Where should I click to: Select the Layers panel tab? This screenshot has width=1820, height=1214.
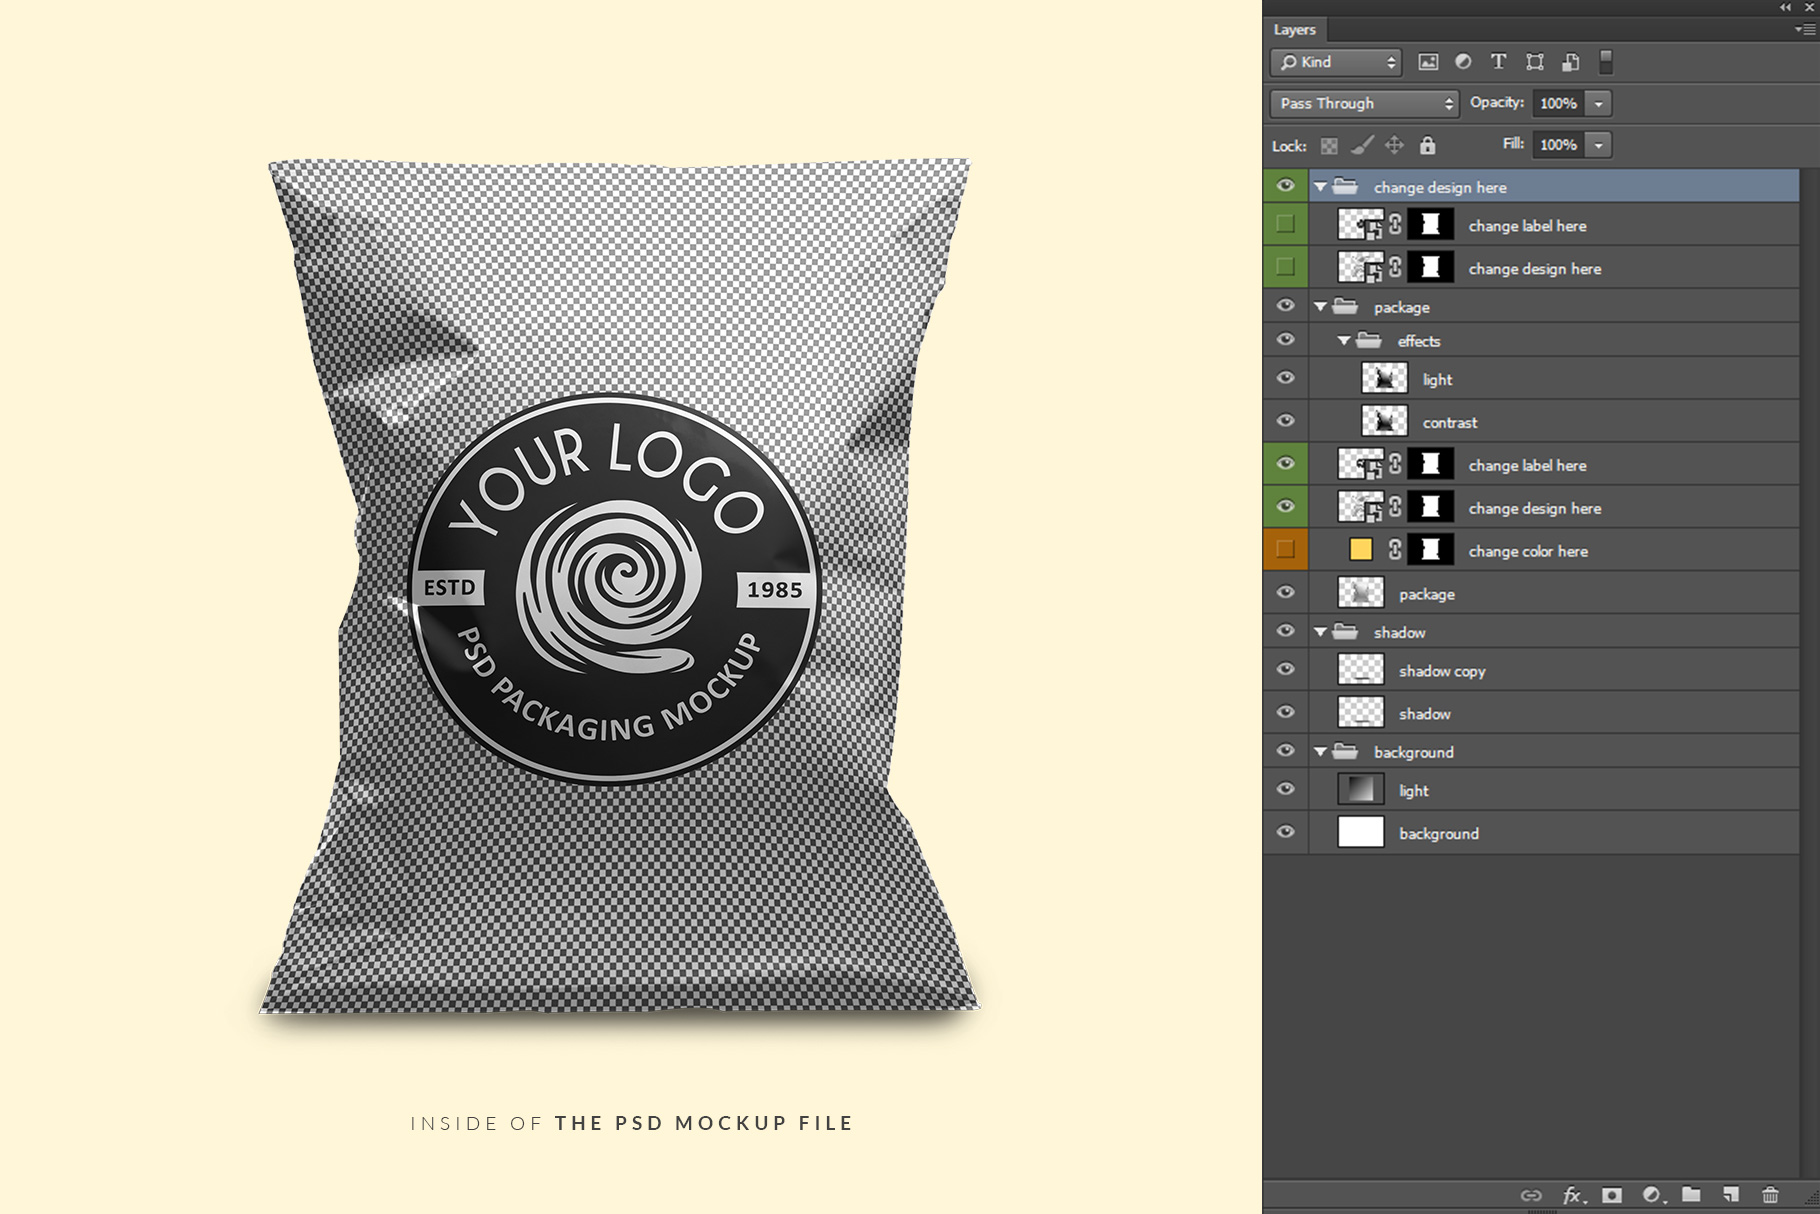1295,30
